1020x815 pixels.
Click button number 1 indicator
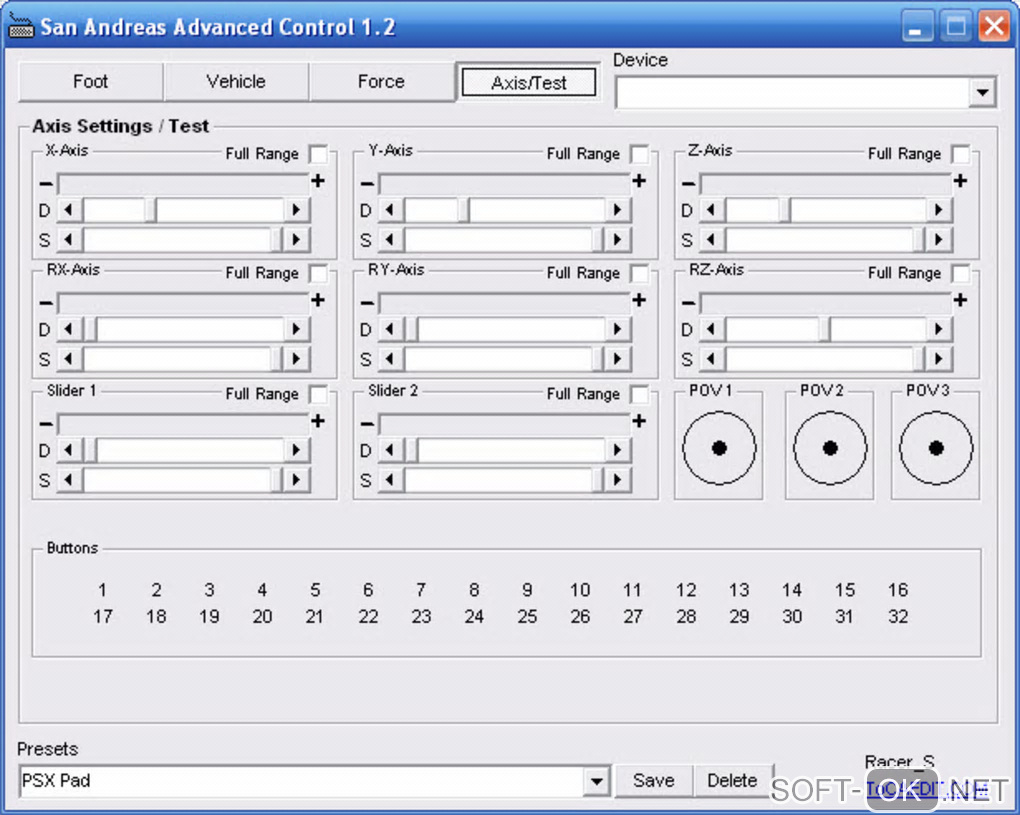click(x=102, y=590)
